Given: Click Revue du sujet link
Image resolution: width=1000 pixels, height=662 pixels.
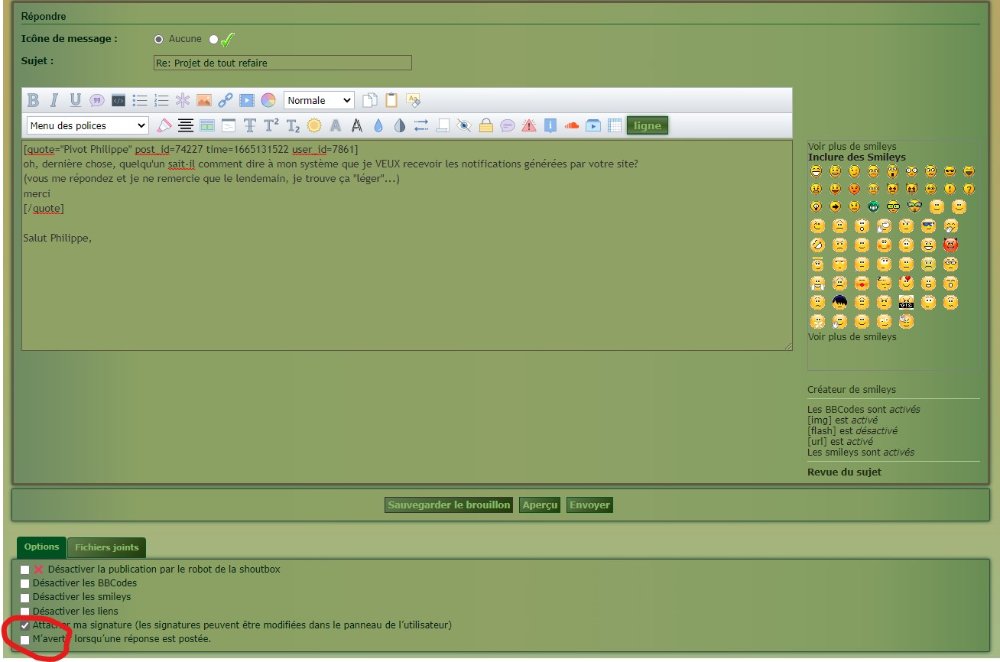Looking at the screenshot, I should coord(844,472).
